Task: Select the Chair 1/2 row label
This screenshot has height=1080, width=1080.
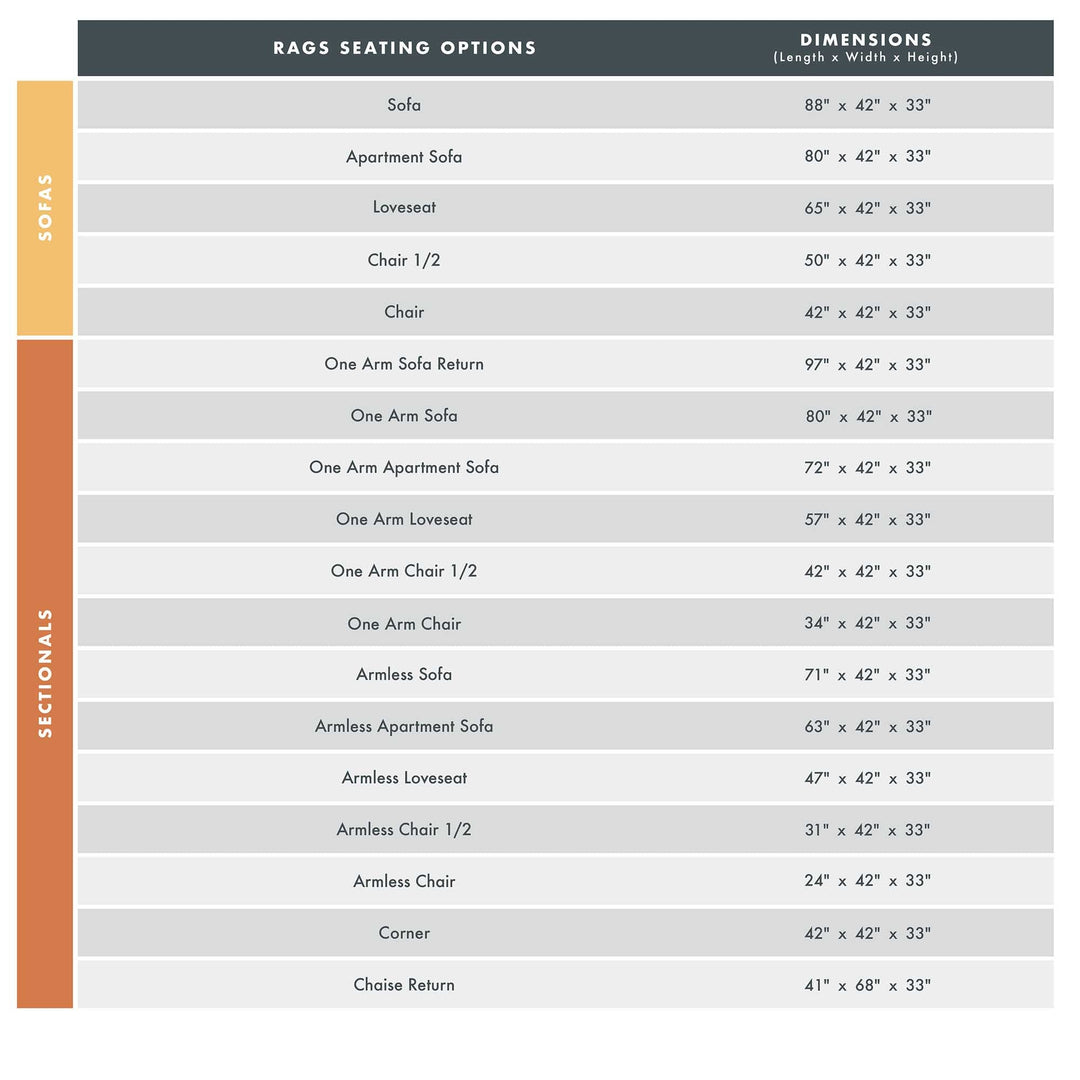Action: coord(404,260)
